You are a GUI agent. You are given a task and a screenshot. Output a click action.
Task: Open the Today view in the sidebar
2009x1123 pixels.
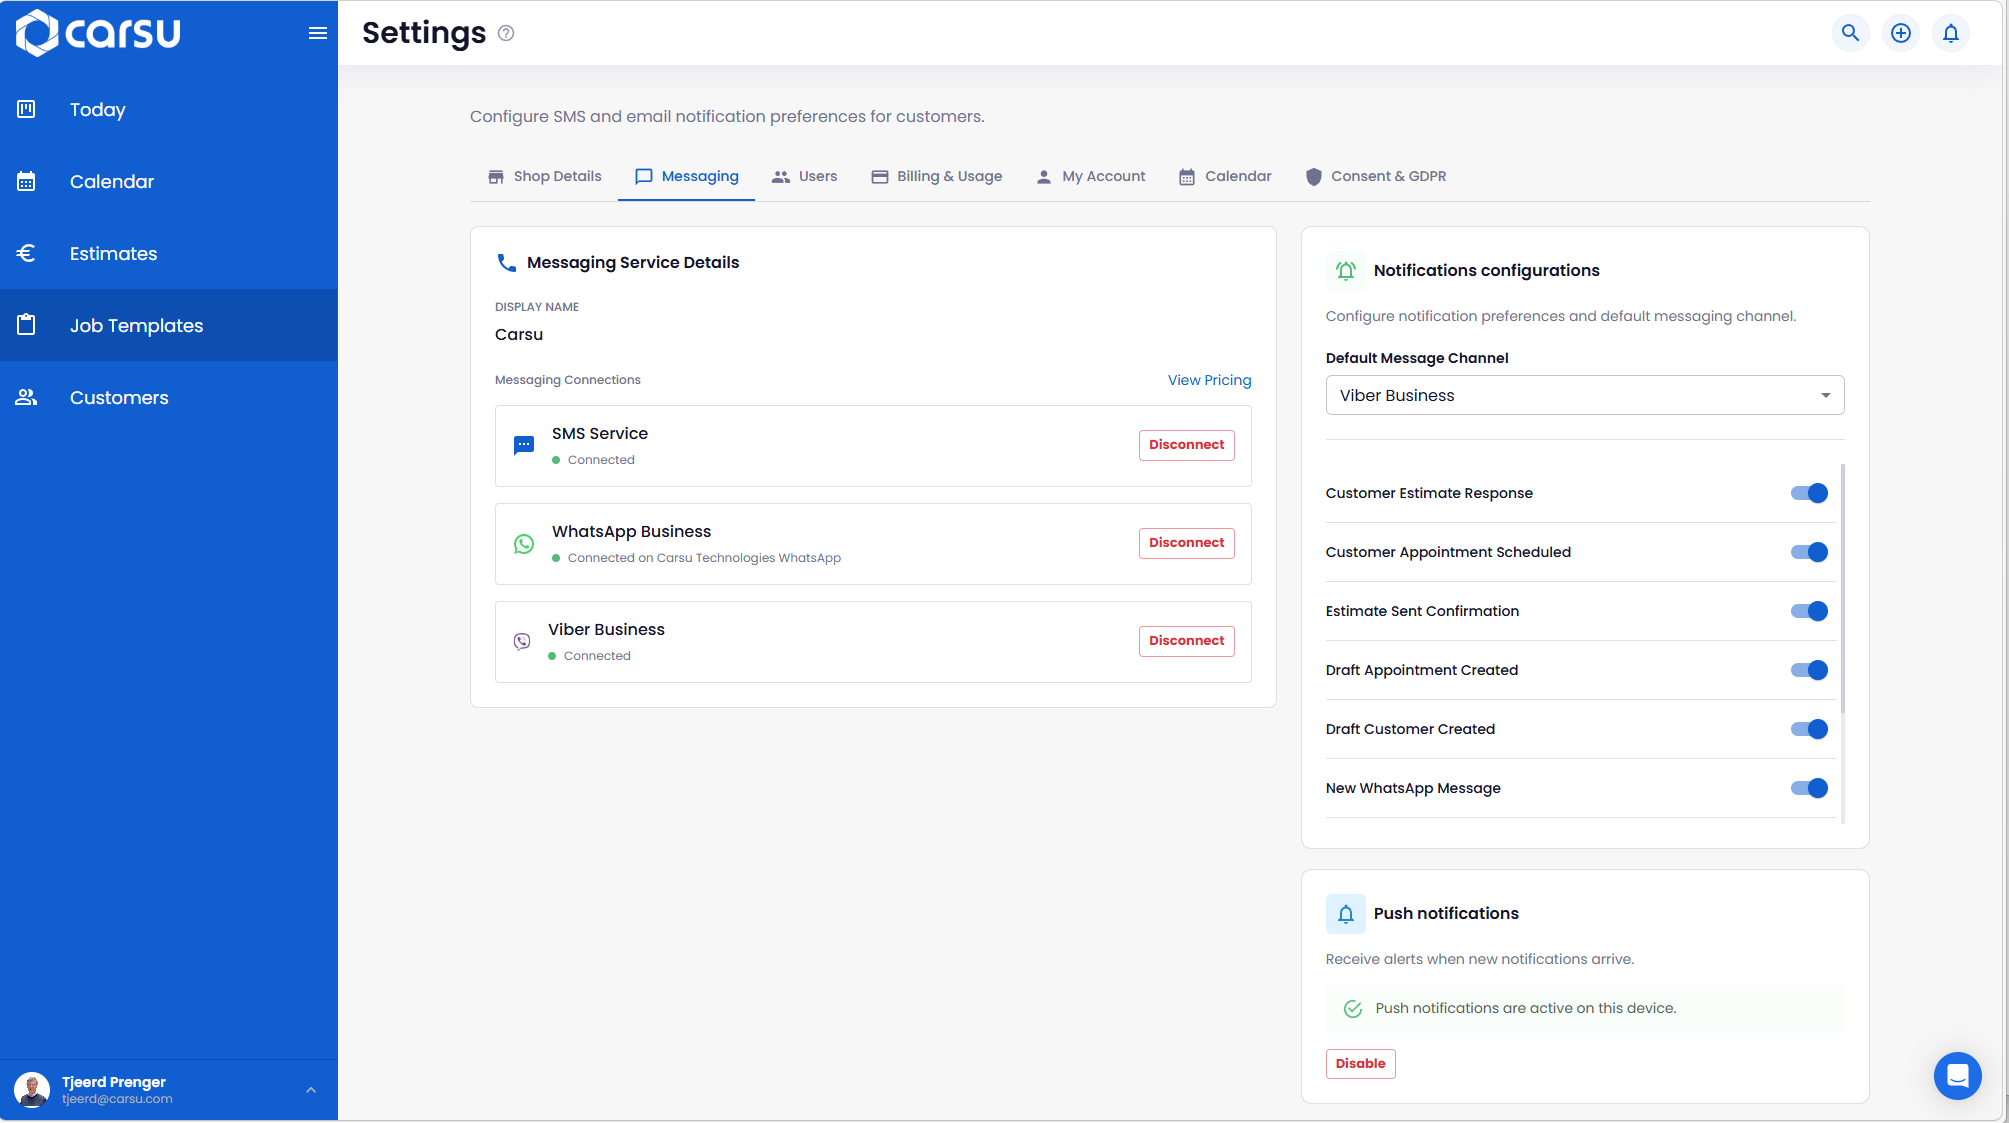coord(97,110)
